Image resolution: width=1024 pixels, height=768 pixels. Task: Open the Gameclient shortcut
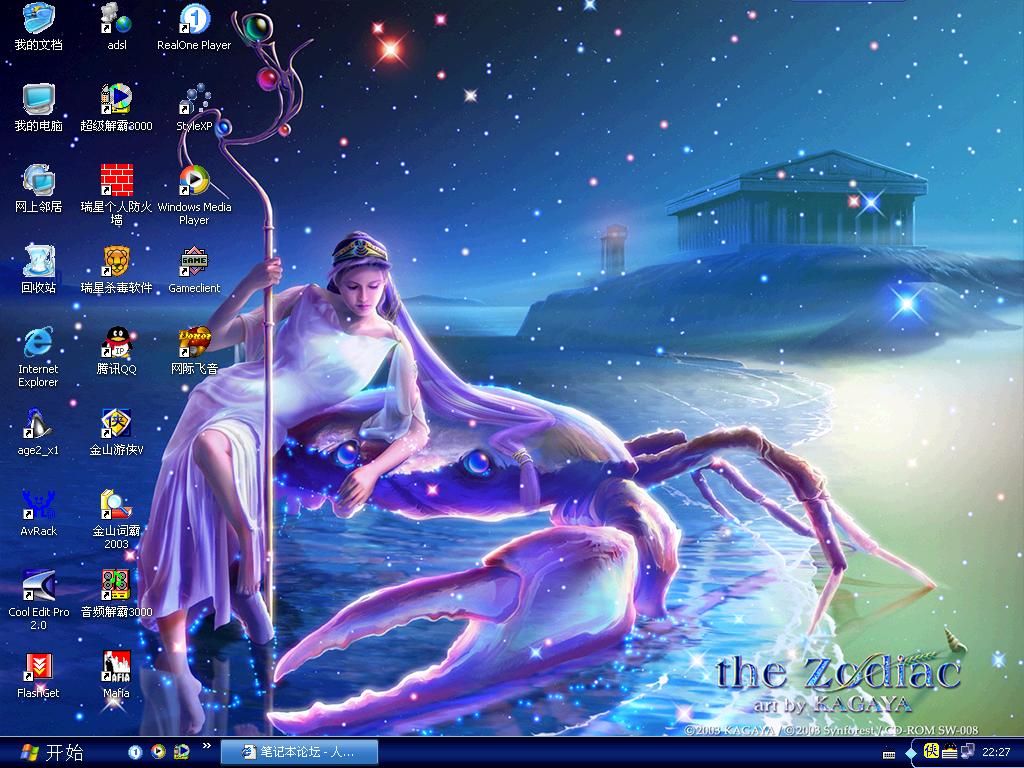click(x=194, y=270)
